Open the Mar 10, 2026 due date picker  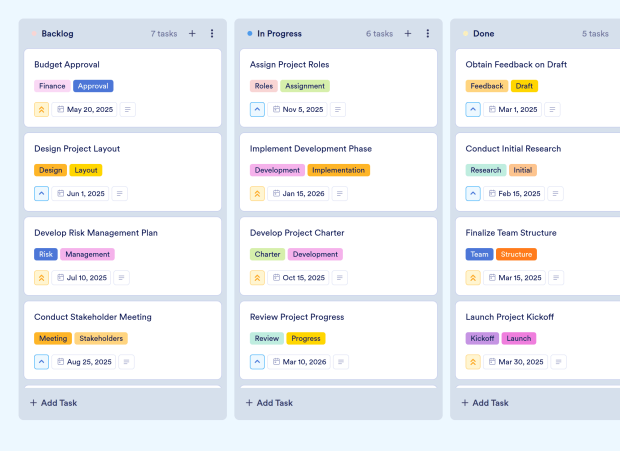pos(299,362)
